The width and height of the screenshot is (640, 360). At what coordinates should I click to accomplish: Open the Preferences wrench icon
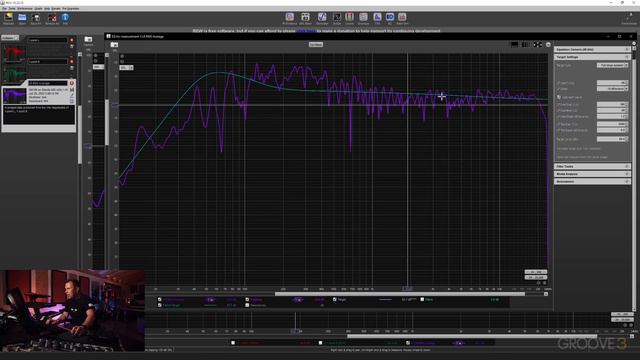(x=629, y=17)
